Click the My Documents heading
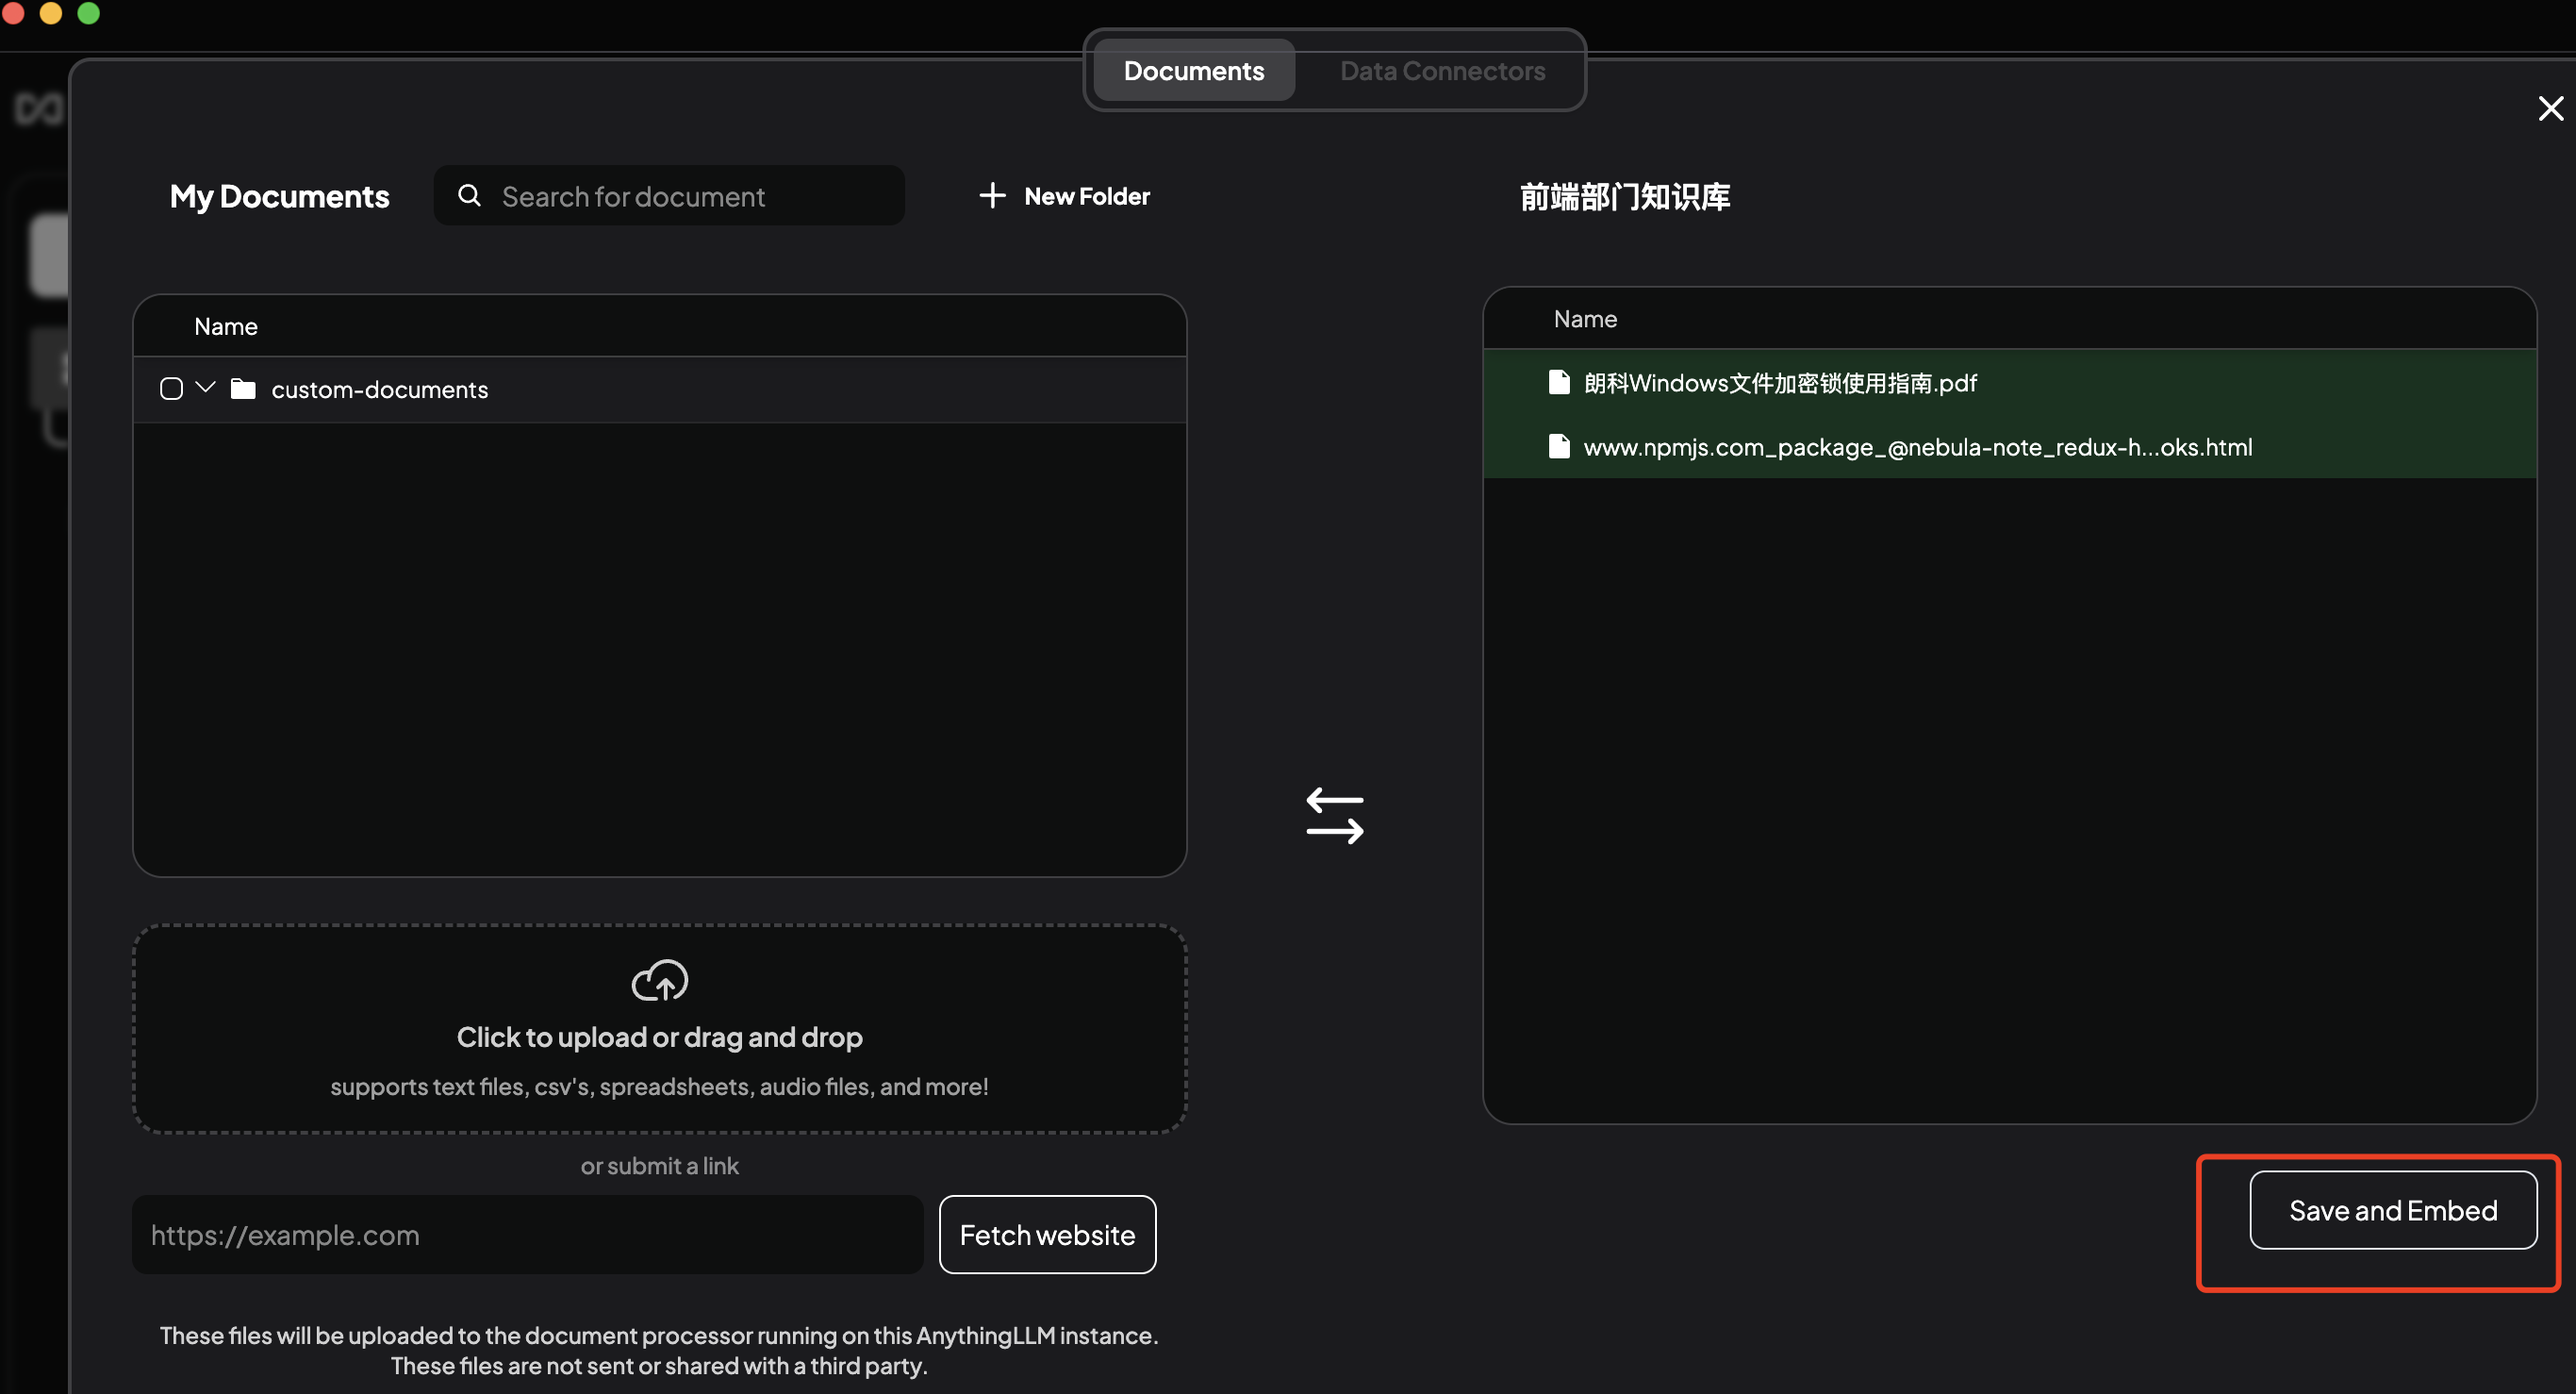Viewport: 2576px width, 1394px height. click(x=279, y=196)
